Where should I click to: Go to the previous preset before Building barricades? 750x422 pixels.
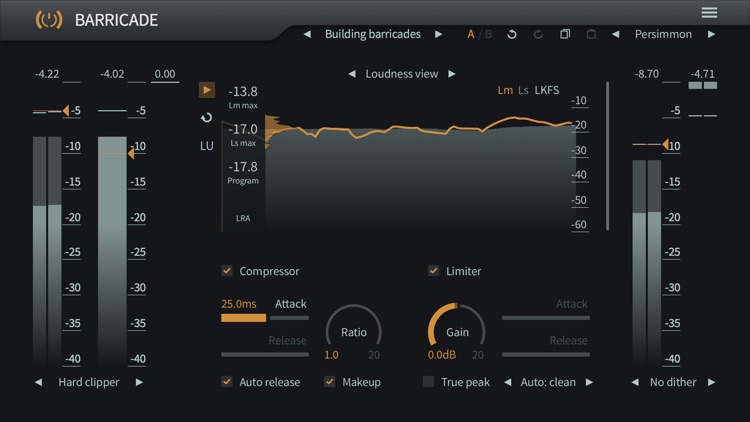(x=308, y=34)
